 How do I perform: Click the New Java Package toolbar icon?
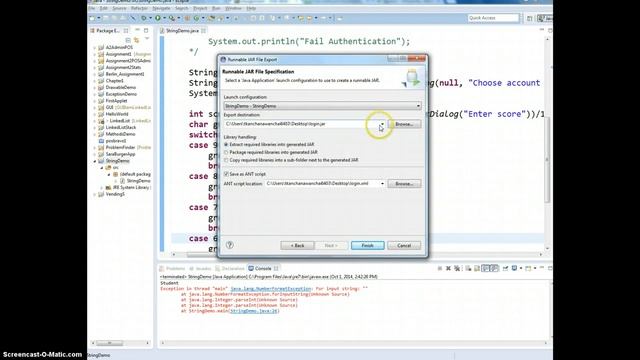[x=188, y=18]
